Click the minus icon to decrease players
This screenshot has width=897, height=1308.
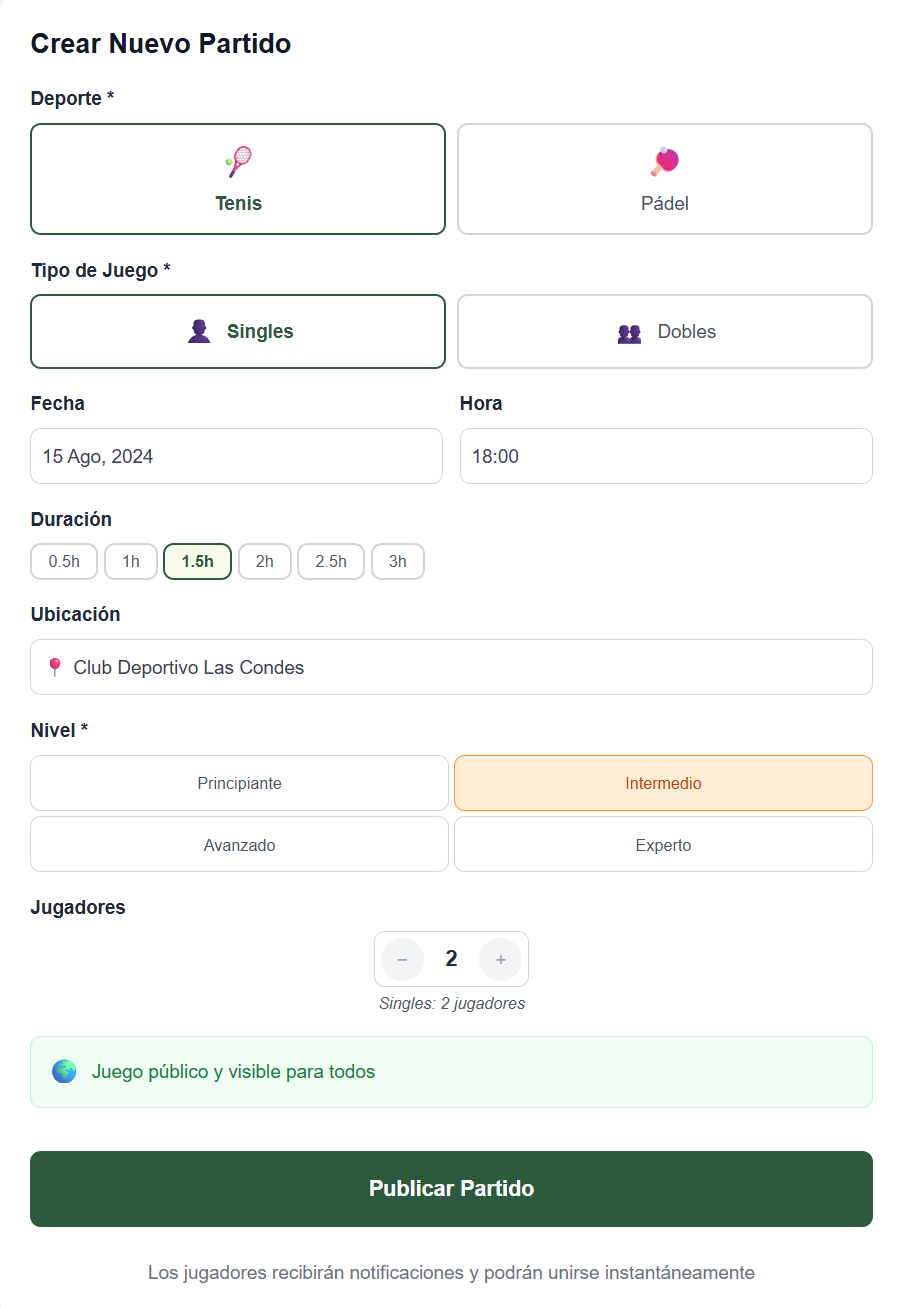click(x=402, y=959)
